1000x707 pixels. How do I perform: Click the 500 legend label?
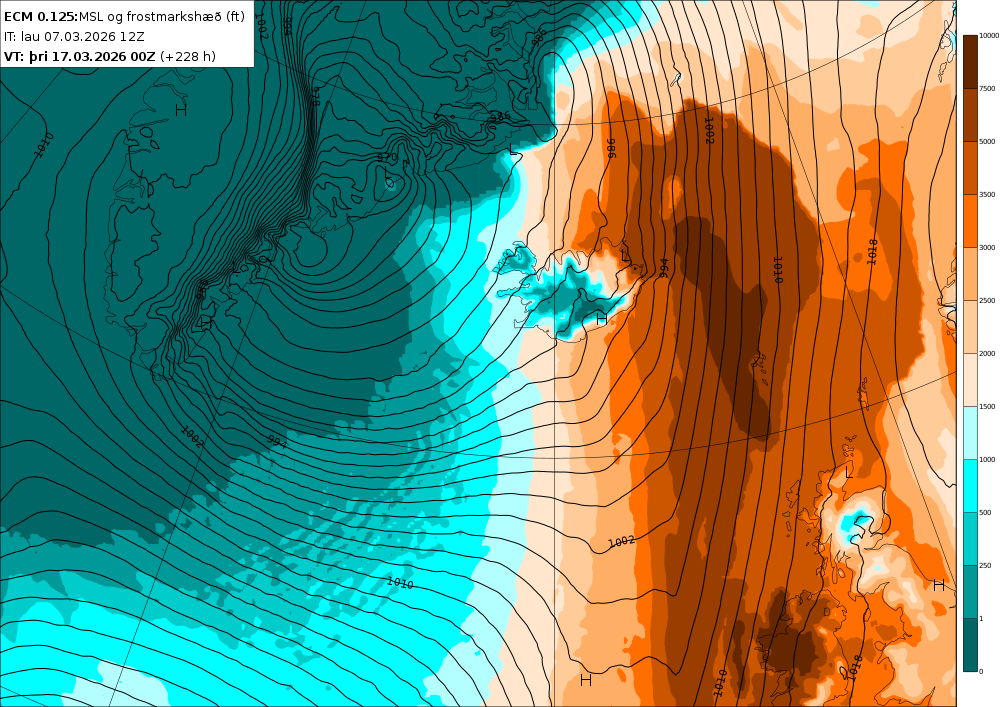985,513
